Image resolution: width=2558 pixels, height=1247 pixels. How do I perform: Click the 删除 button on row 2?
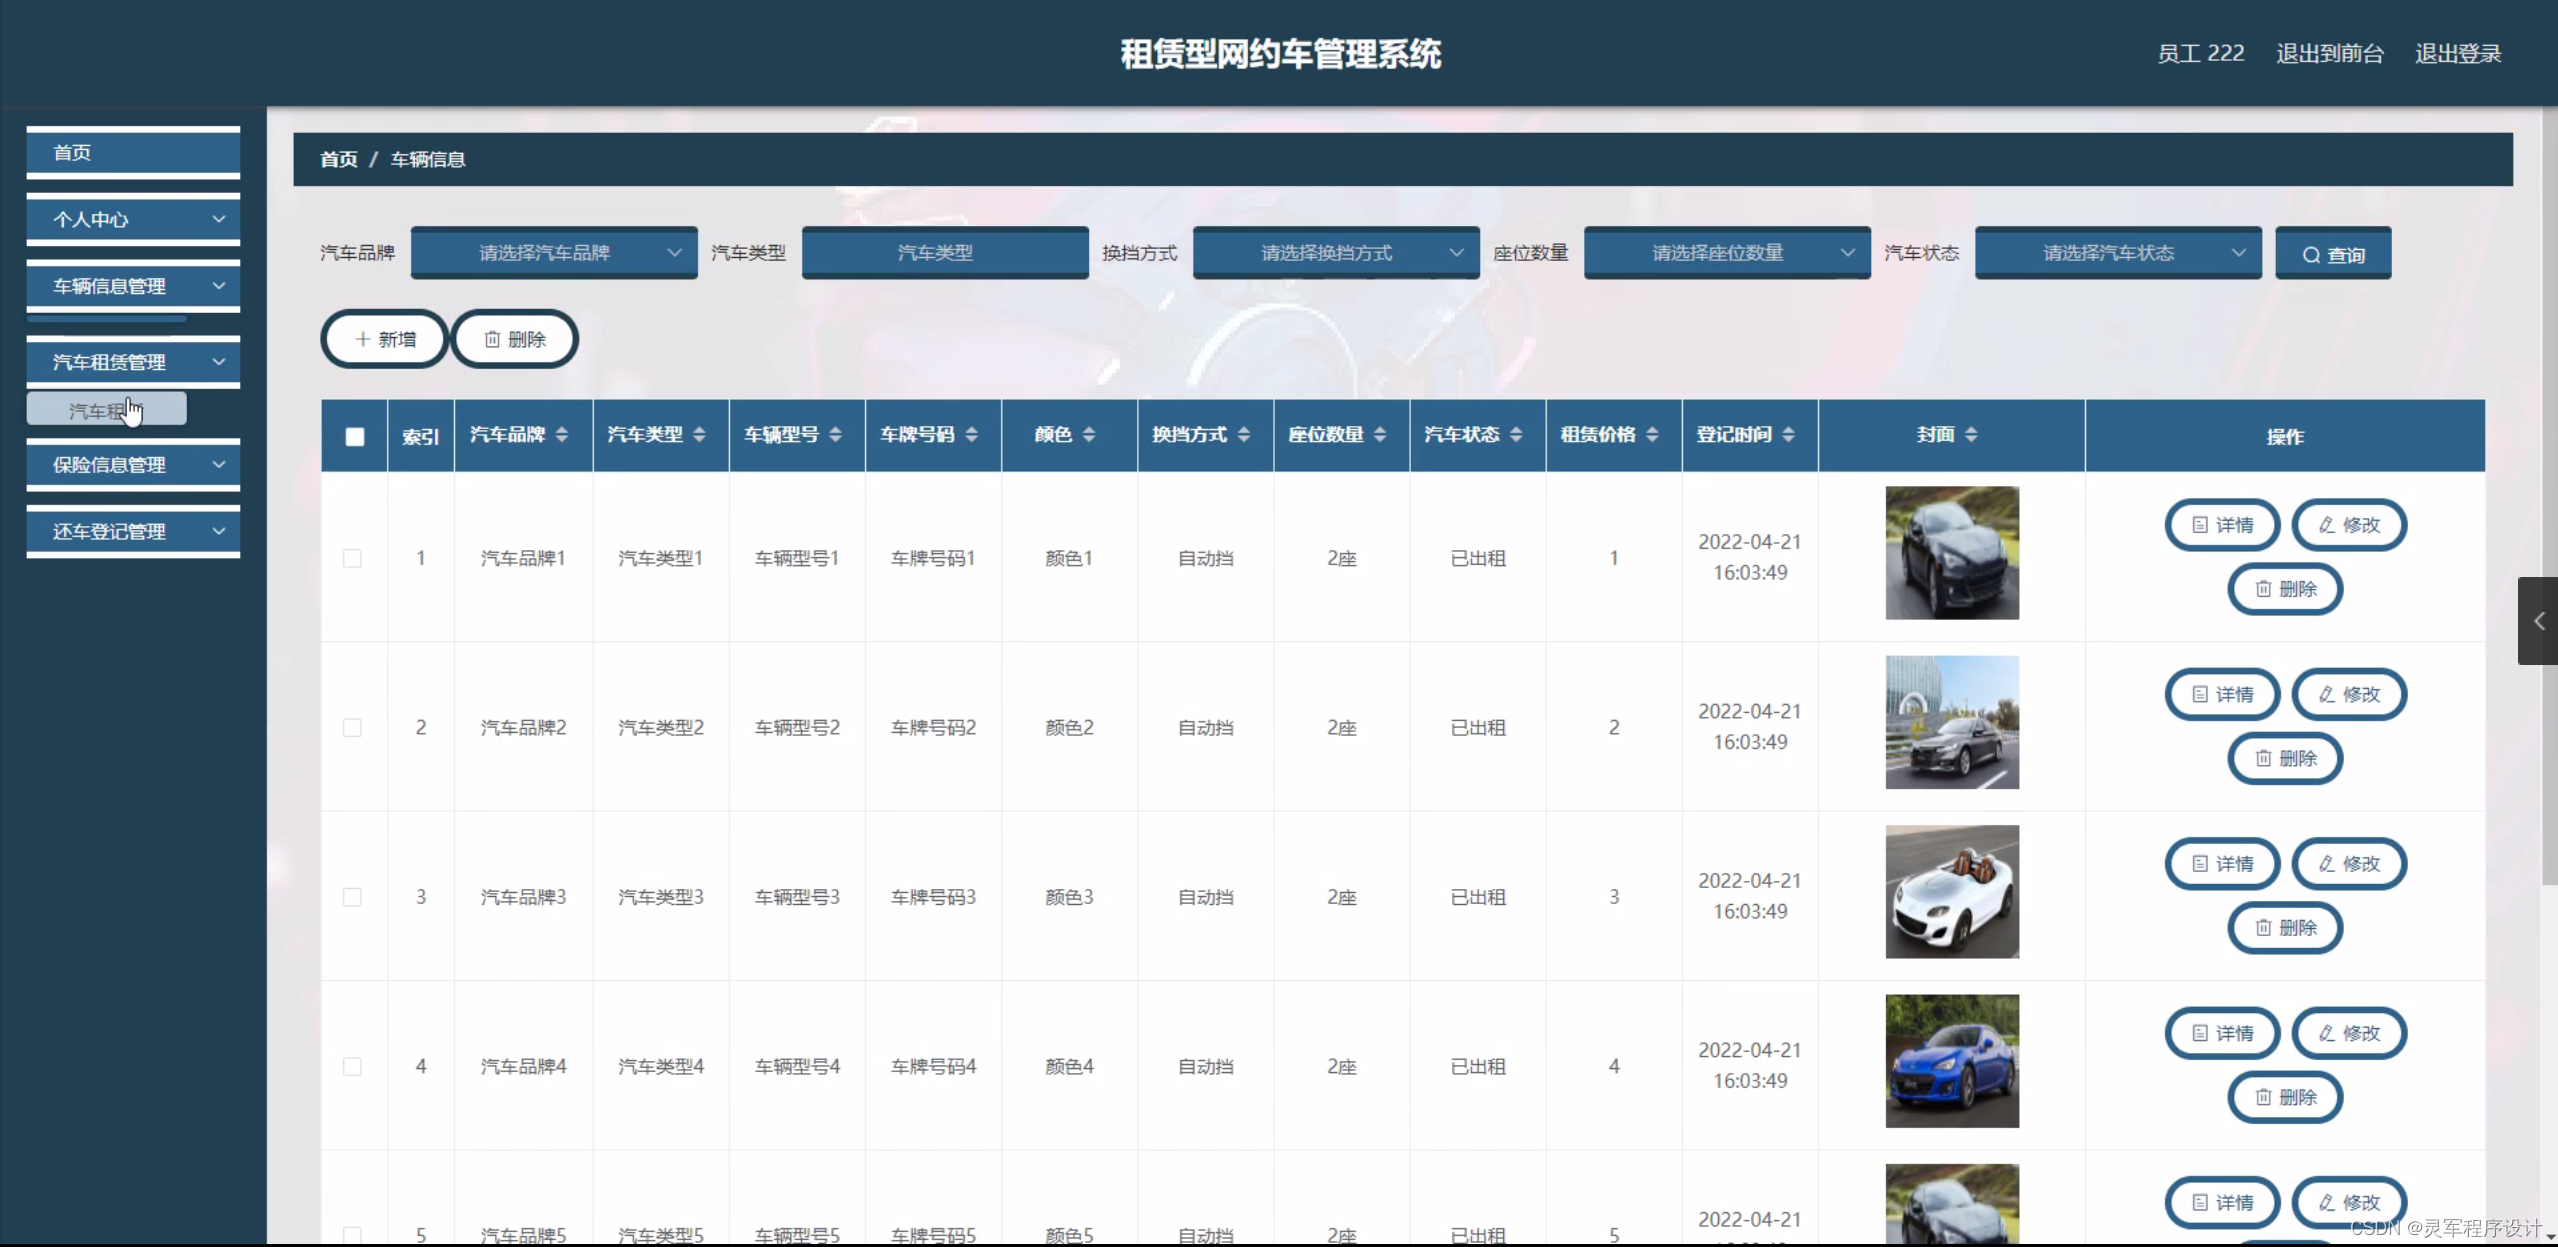tap(2285, 759)
